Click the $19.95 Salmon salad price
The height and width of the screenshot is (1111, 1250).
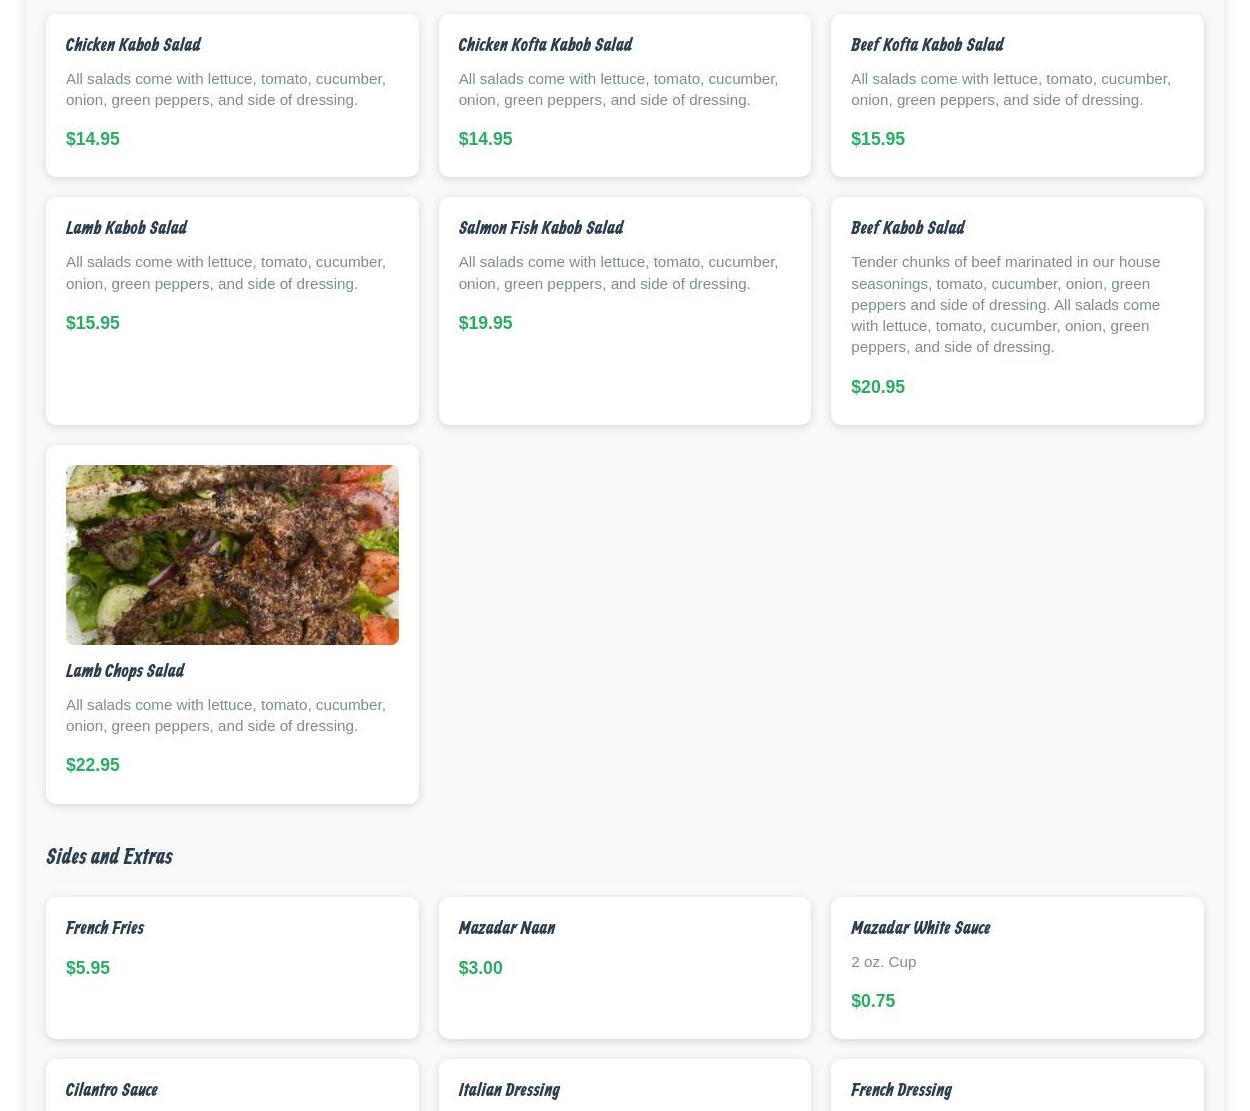click(485, 323)
